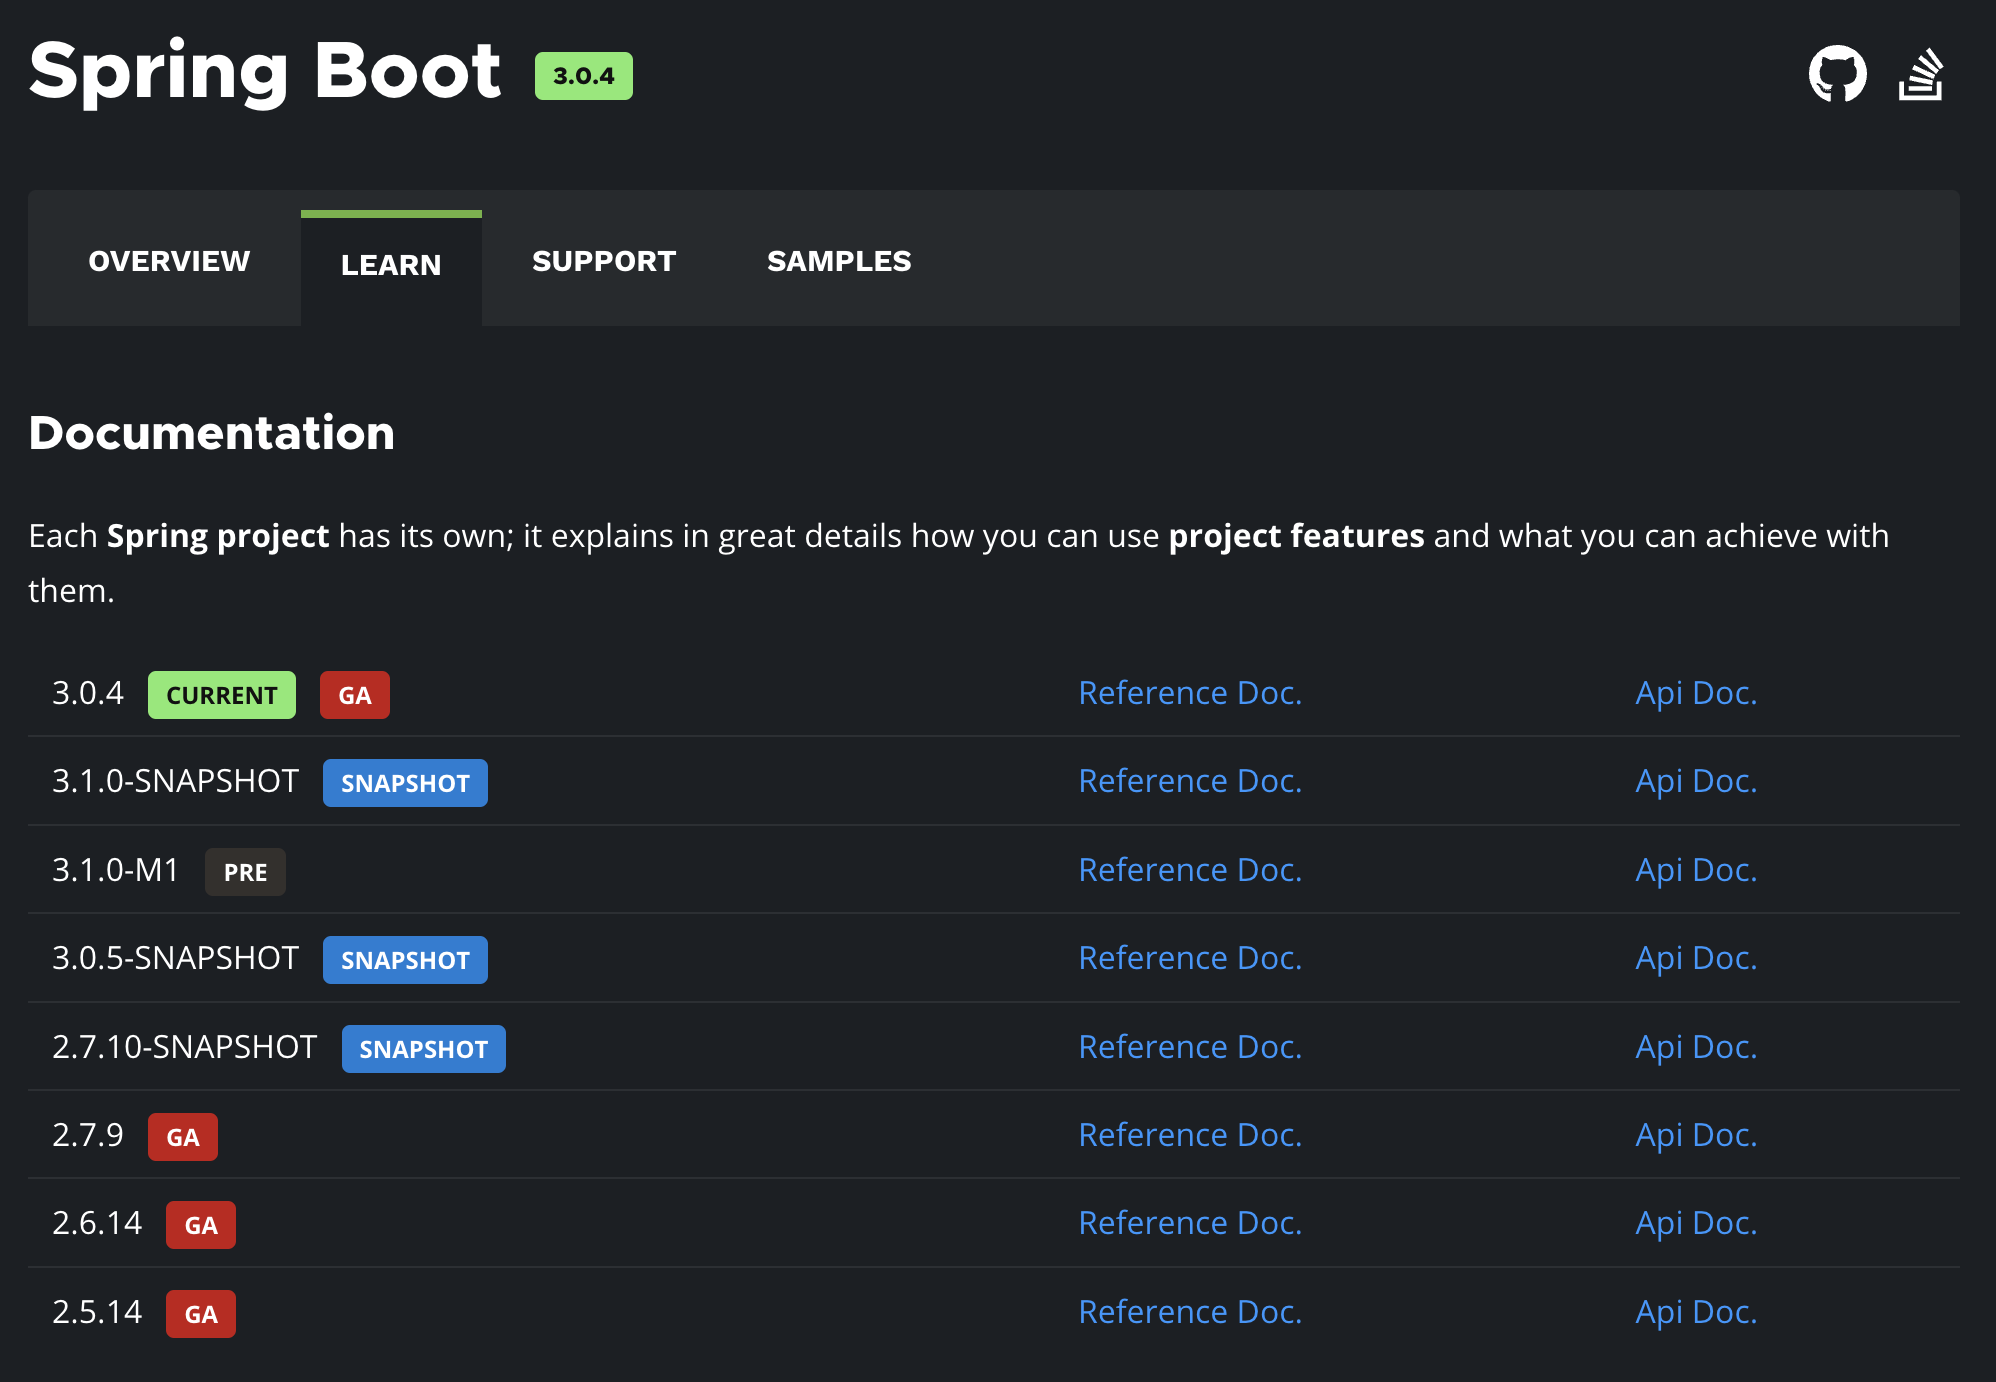Switch to the Overview tab
This screenshot has height=1382, width=1996.
(x=169, y=261)
